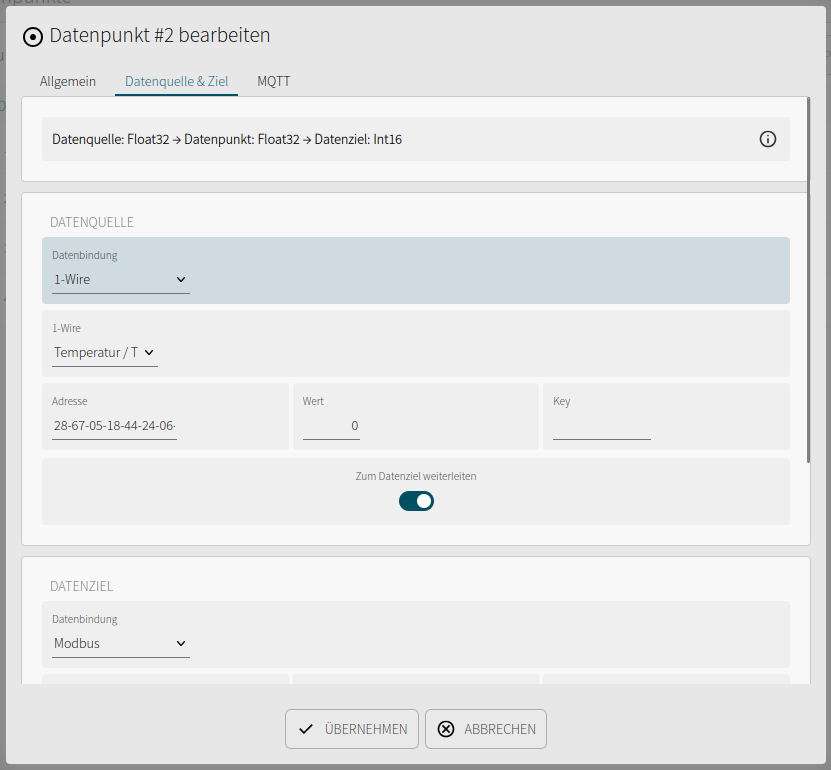831x770 pixels.
Task: Focus the Wert input field
Action: [x=331, y=426]
